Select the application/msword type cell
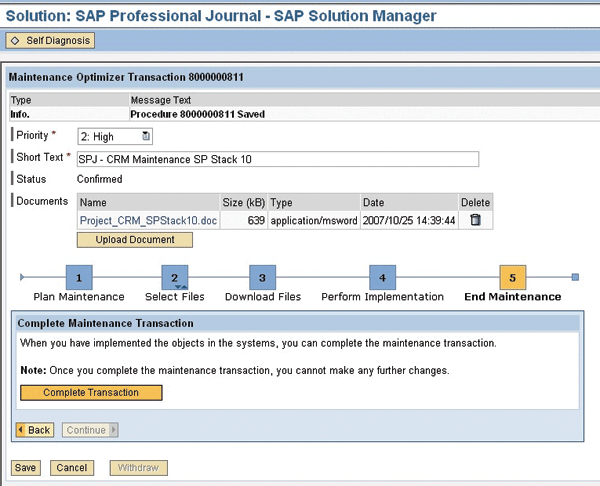The width and height of the screenshot is (600, 486). pyautogui.click(x=314, y=220)
